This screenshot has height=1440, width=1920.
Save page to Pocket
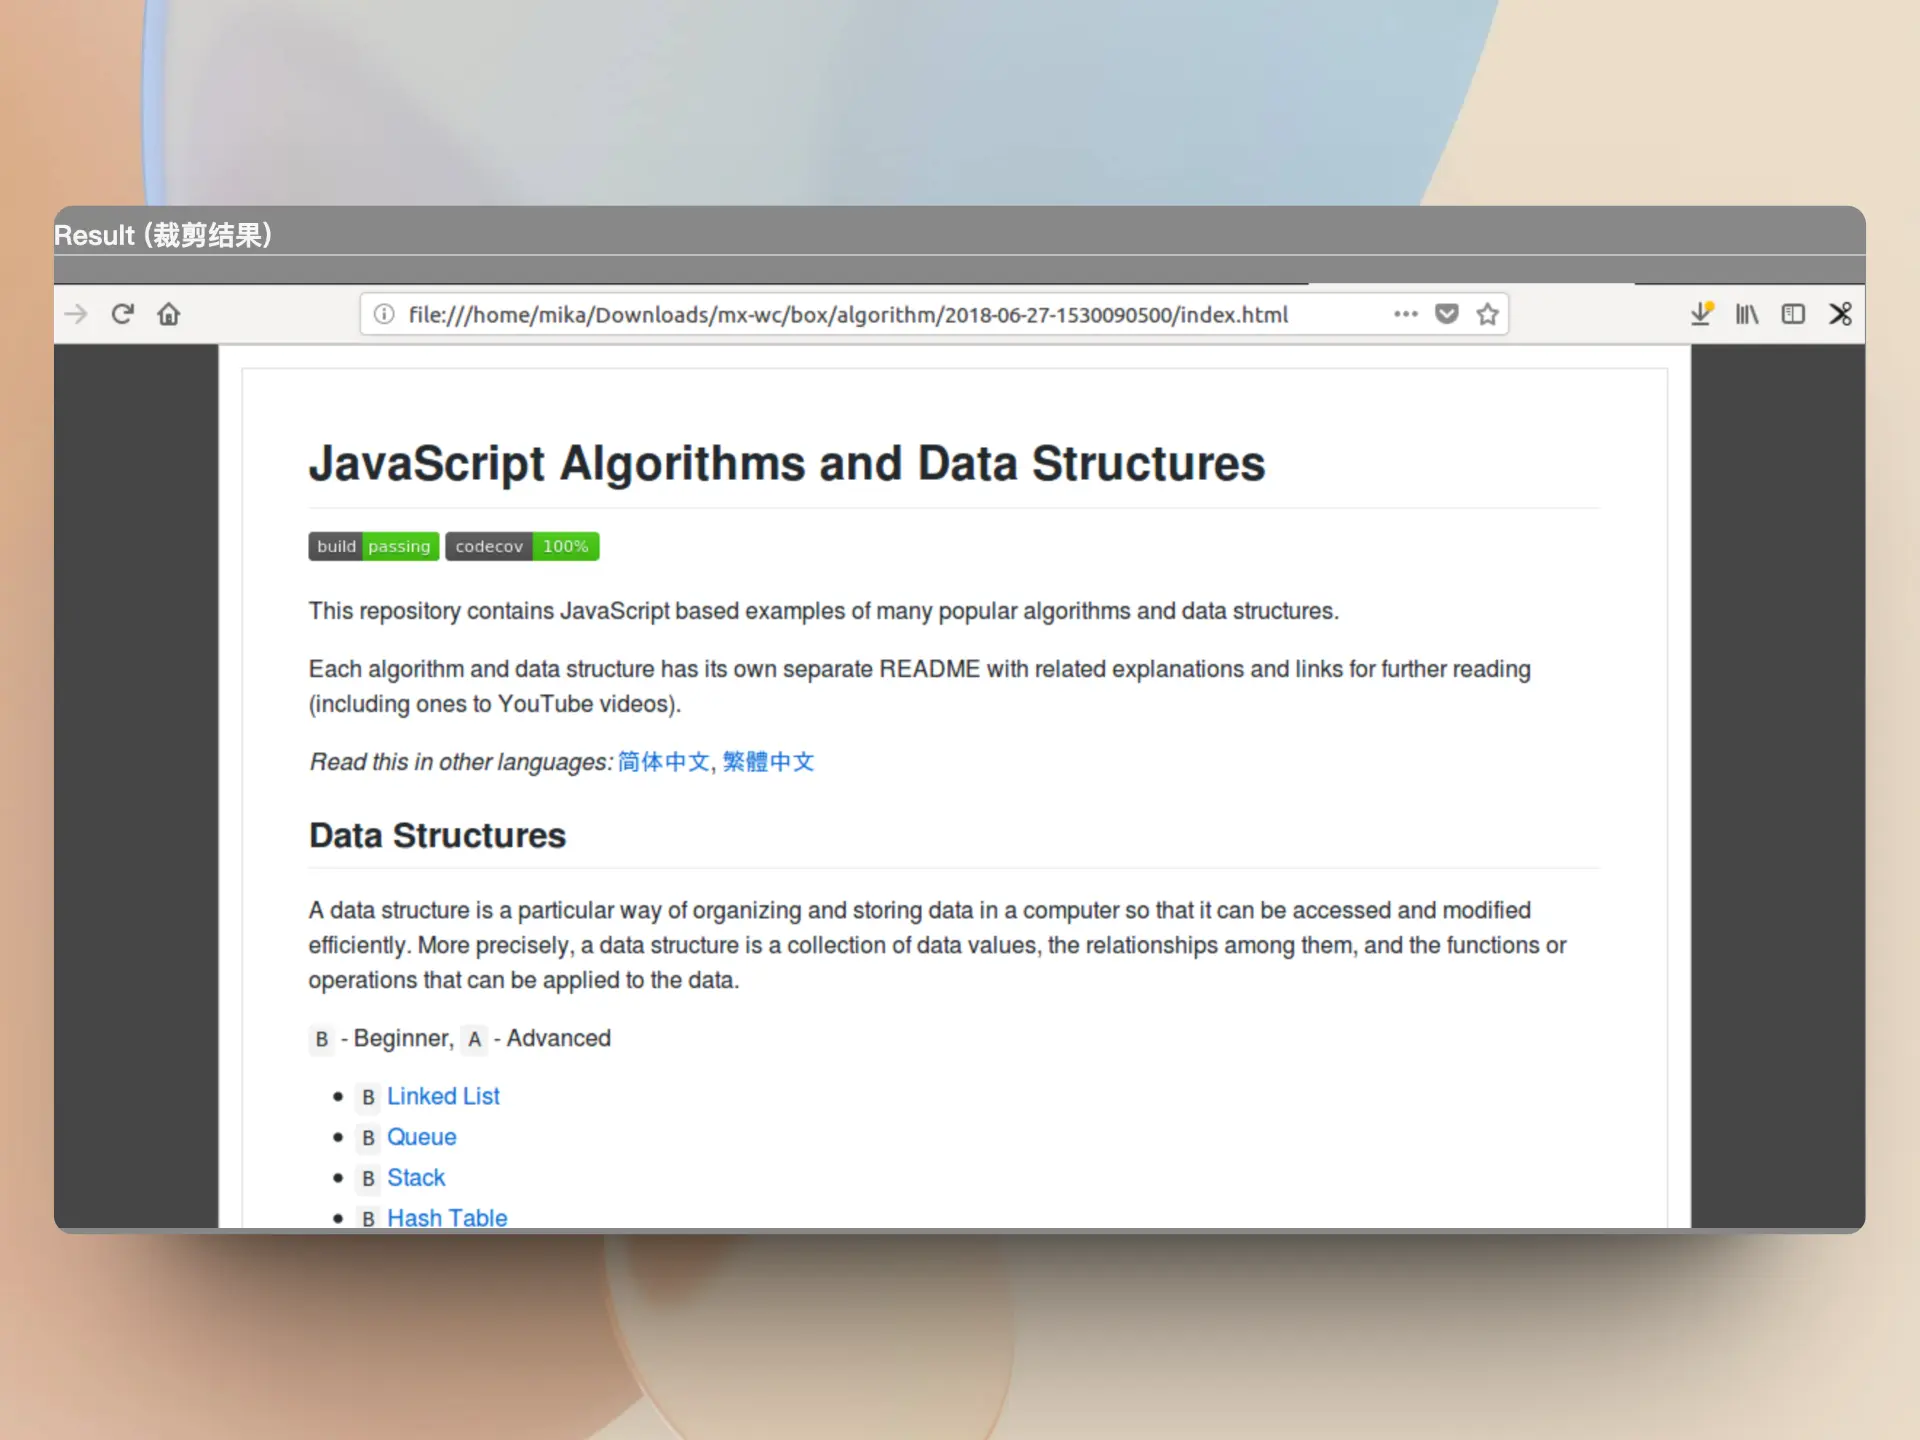click(x=1446, y=314)
